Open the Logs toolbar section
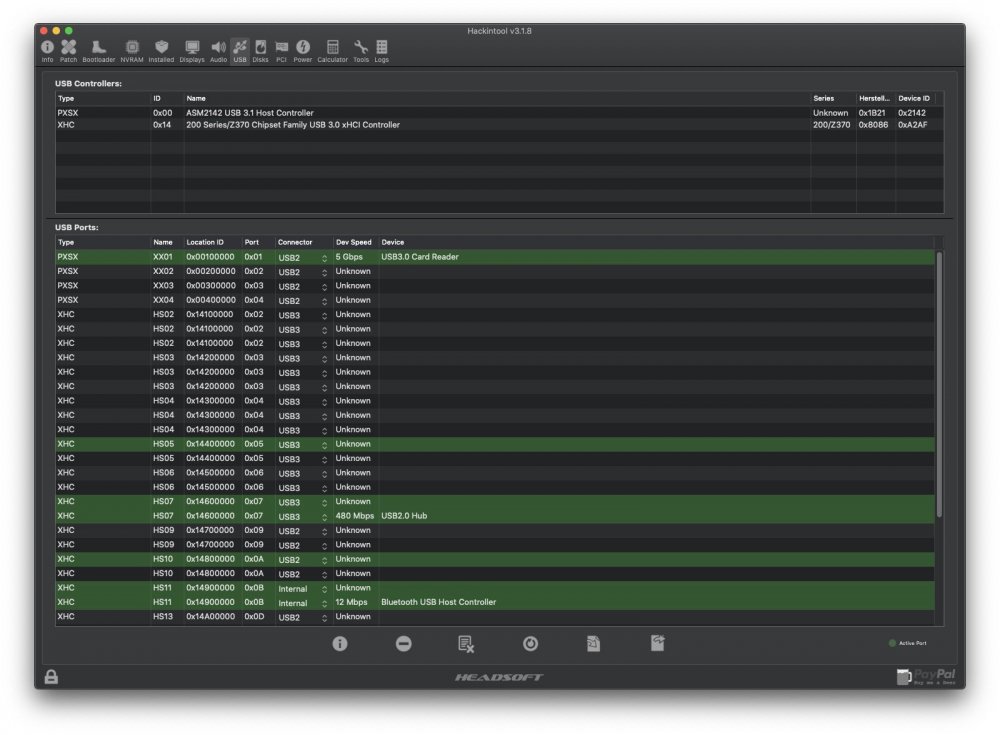 [381, 51]
